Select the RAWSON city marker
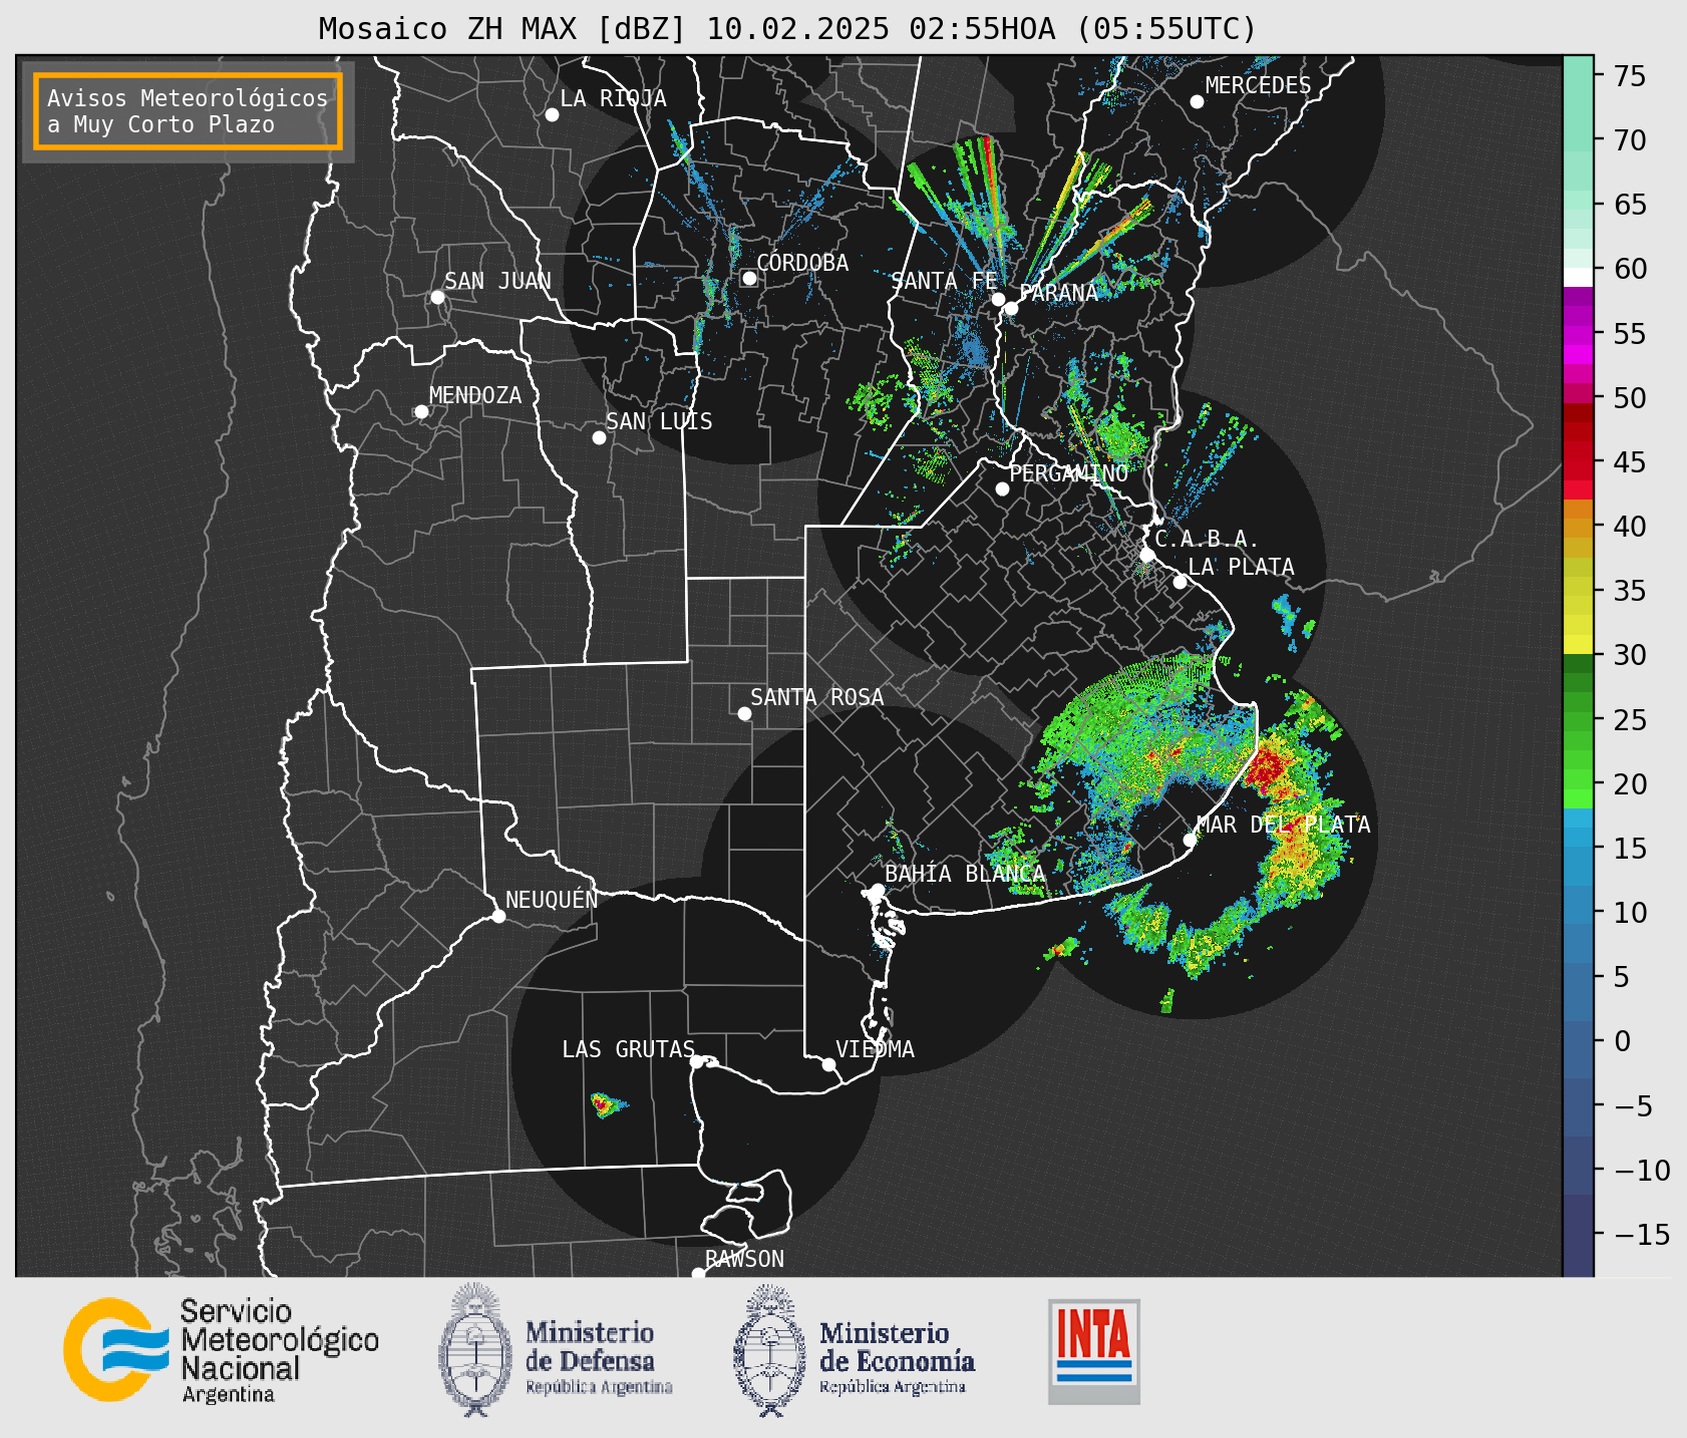1687x1438 pixels. (698, 1273)
